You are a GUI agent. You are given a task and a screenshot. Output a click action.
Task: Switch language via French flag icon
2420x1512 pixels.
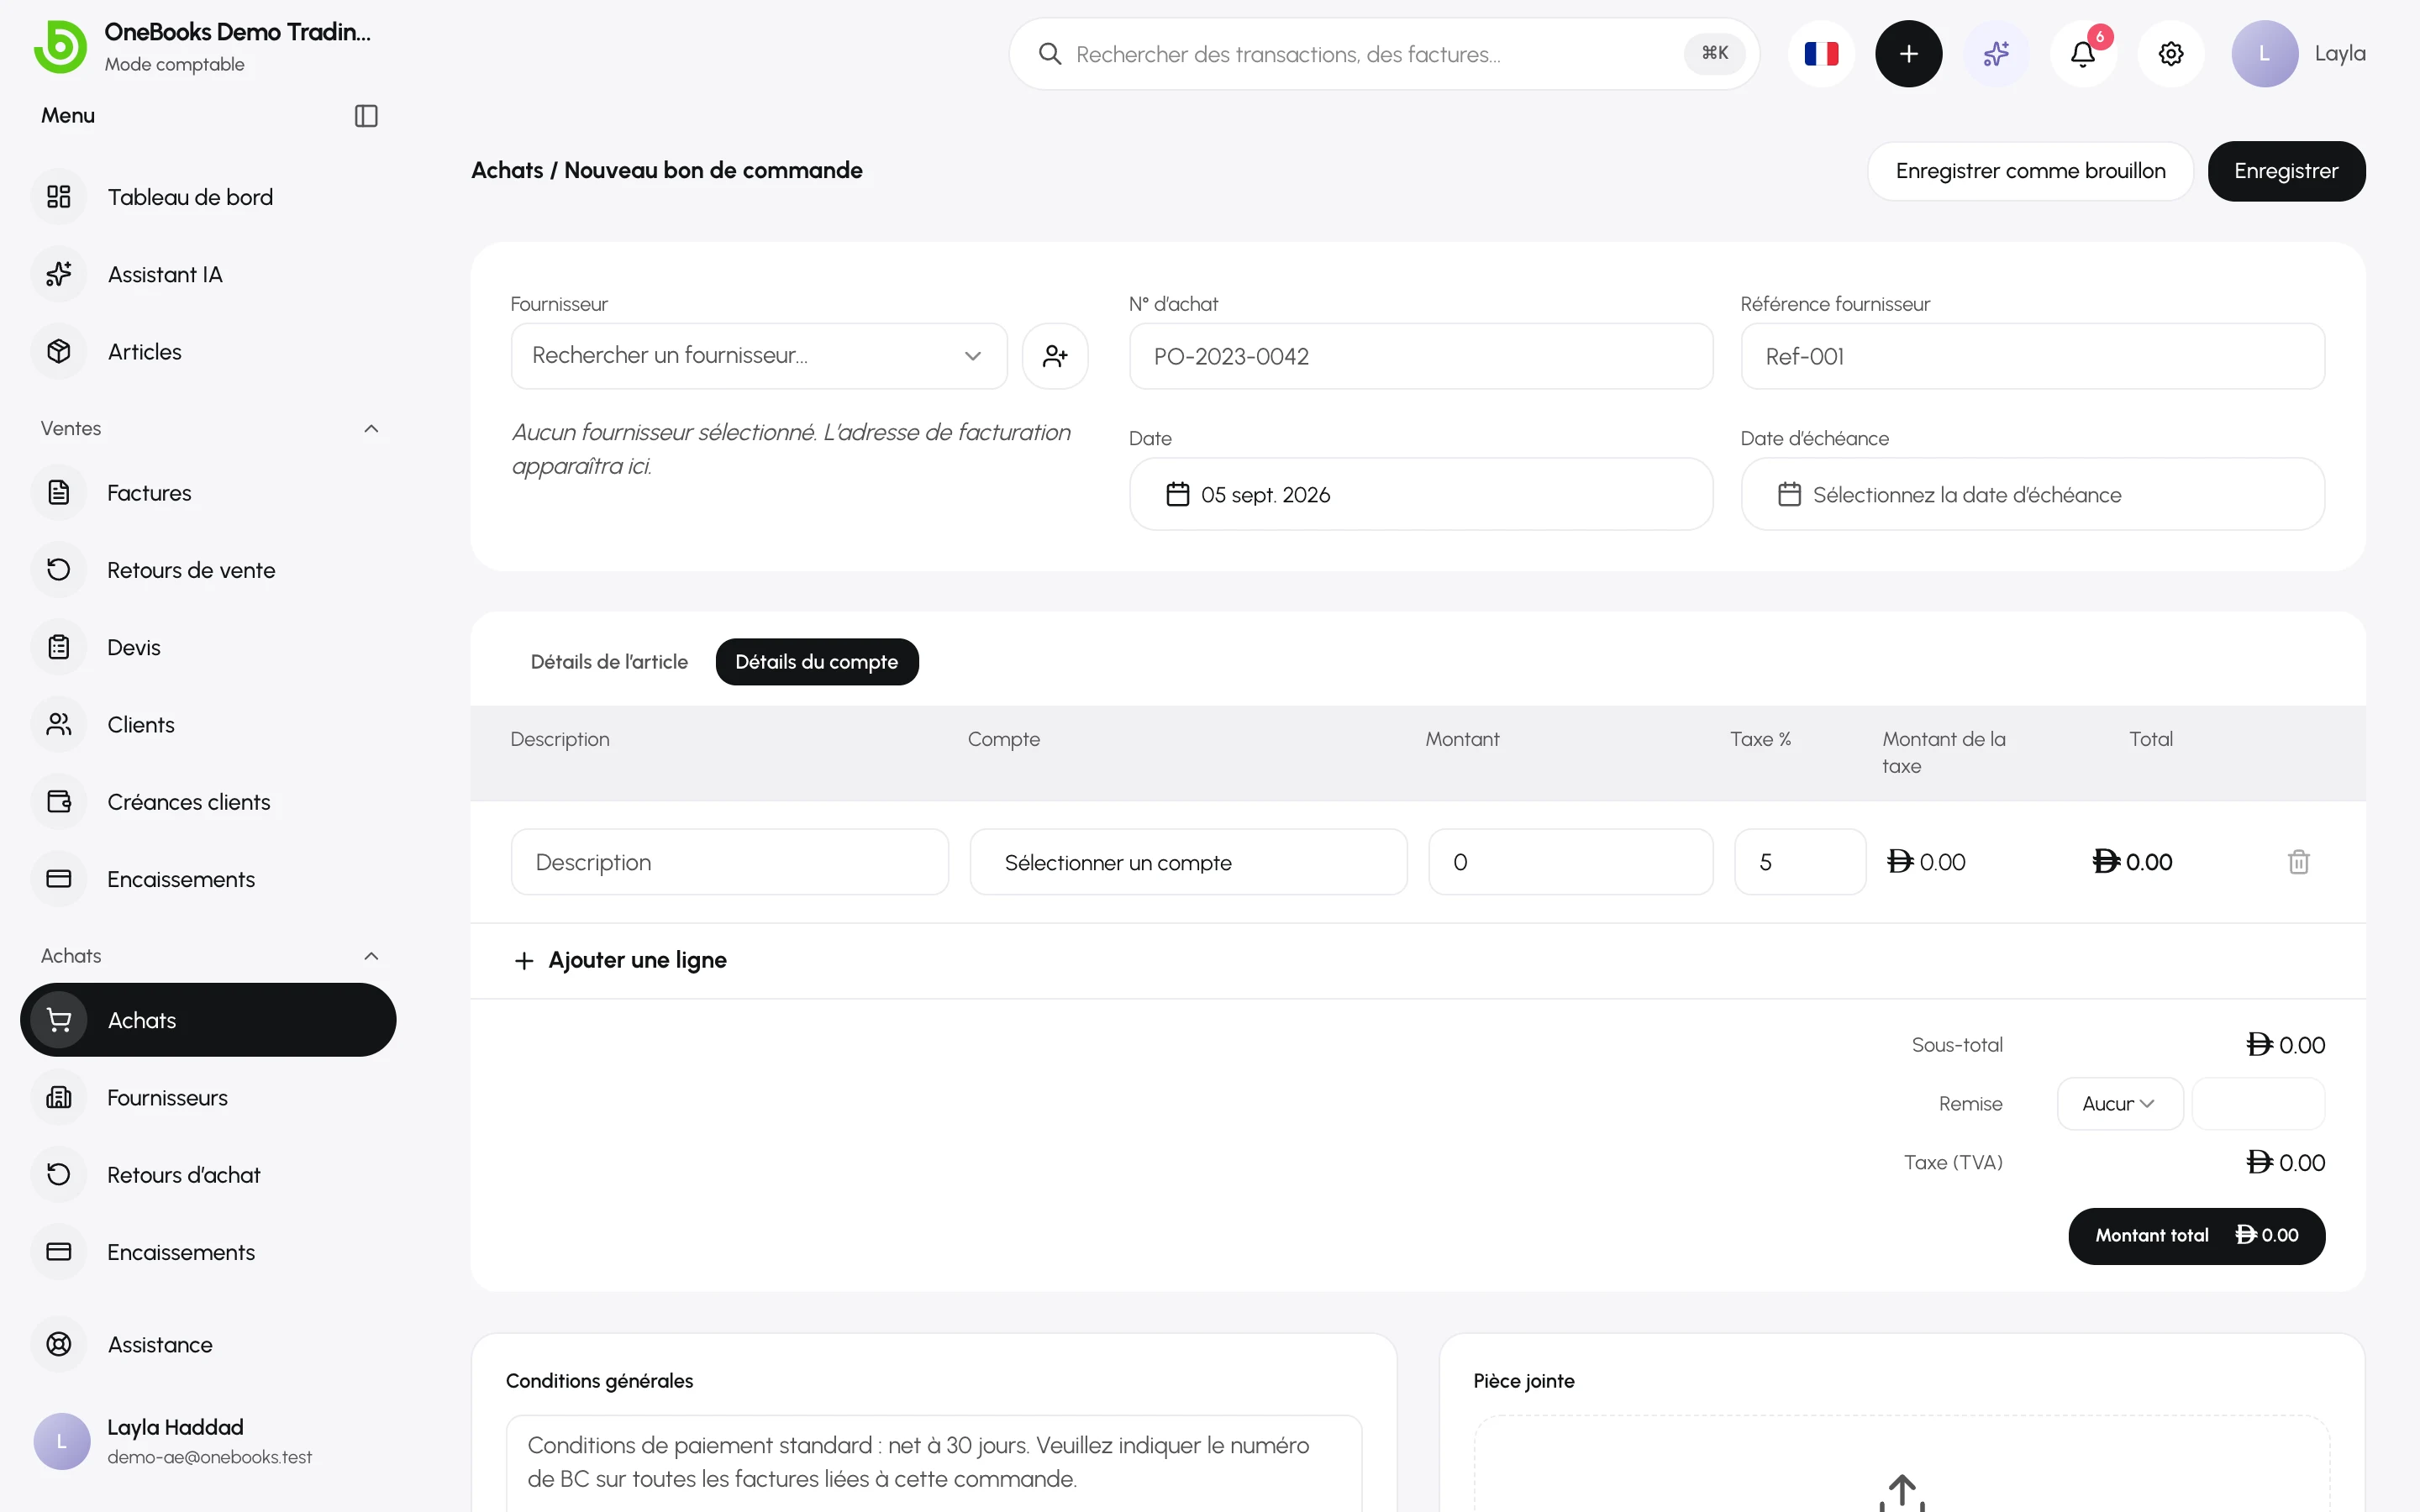coord(1821,54)
